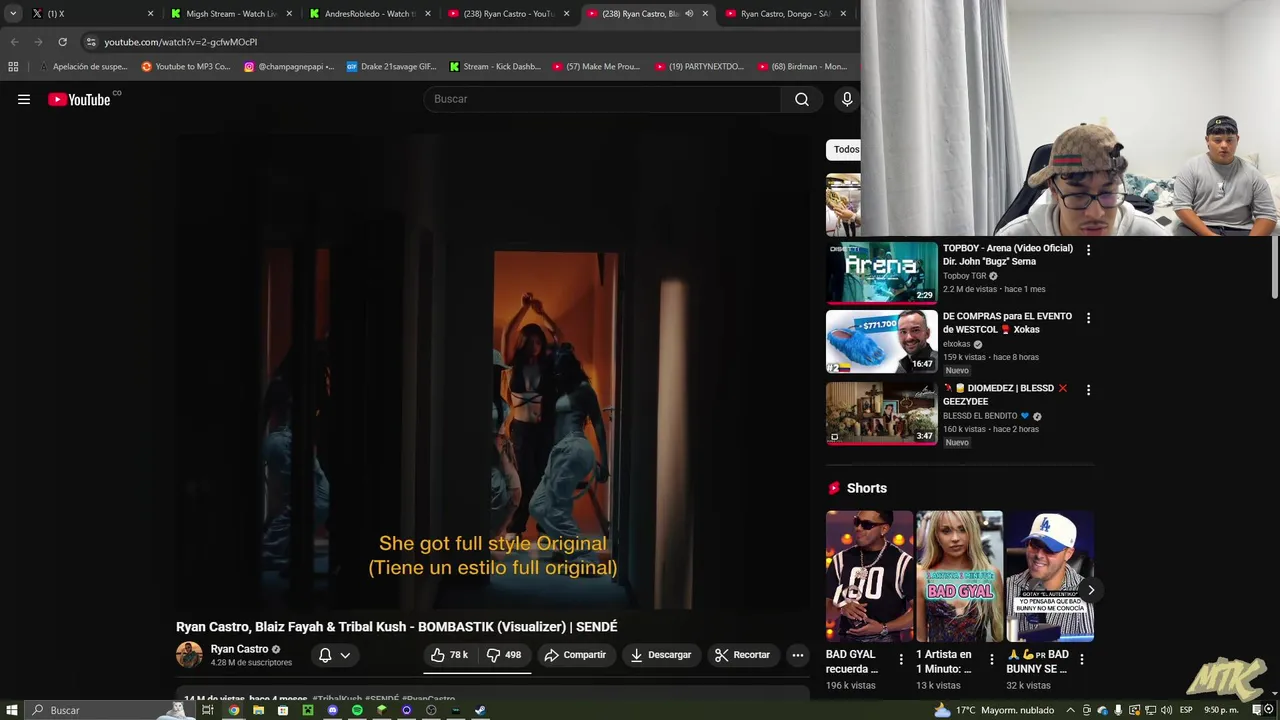1280x720 pixels.
Task: Toggle the notification bell for Ryan Castro
Action: click(325, 655)
